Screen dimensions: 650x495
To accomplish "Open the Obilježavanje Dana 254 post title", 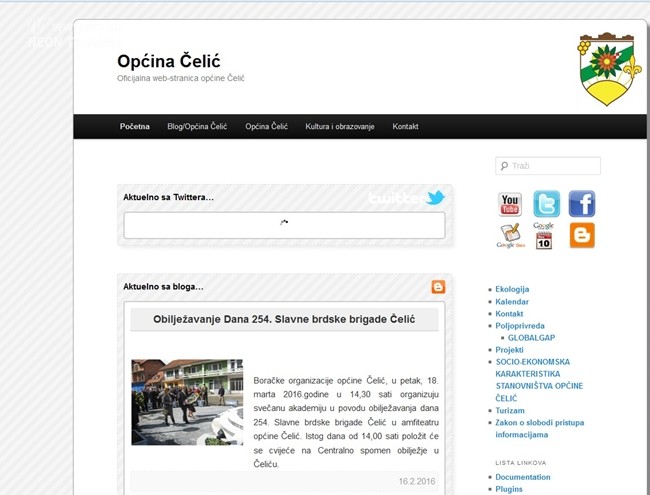I will (282, 319).
